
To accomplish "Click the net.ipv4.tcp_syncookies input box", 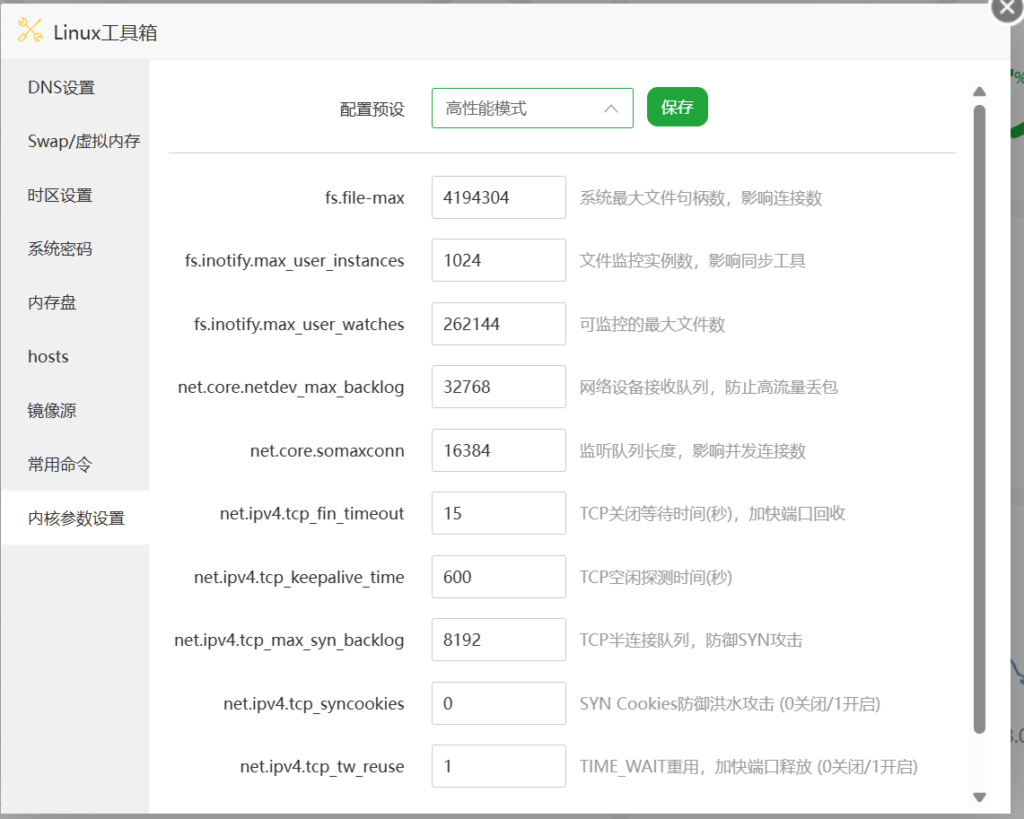I will pyautogui.click(x=498, y=704).
